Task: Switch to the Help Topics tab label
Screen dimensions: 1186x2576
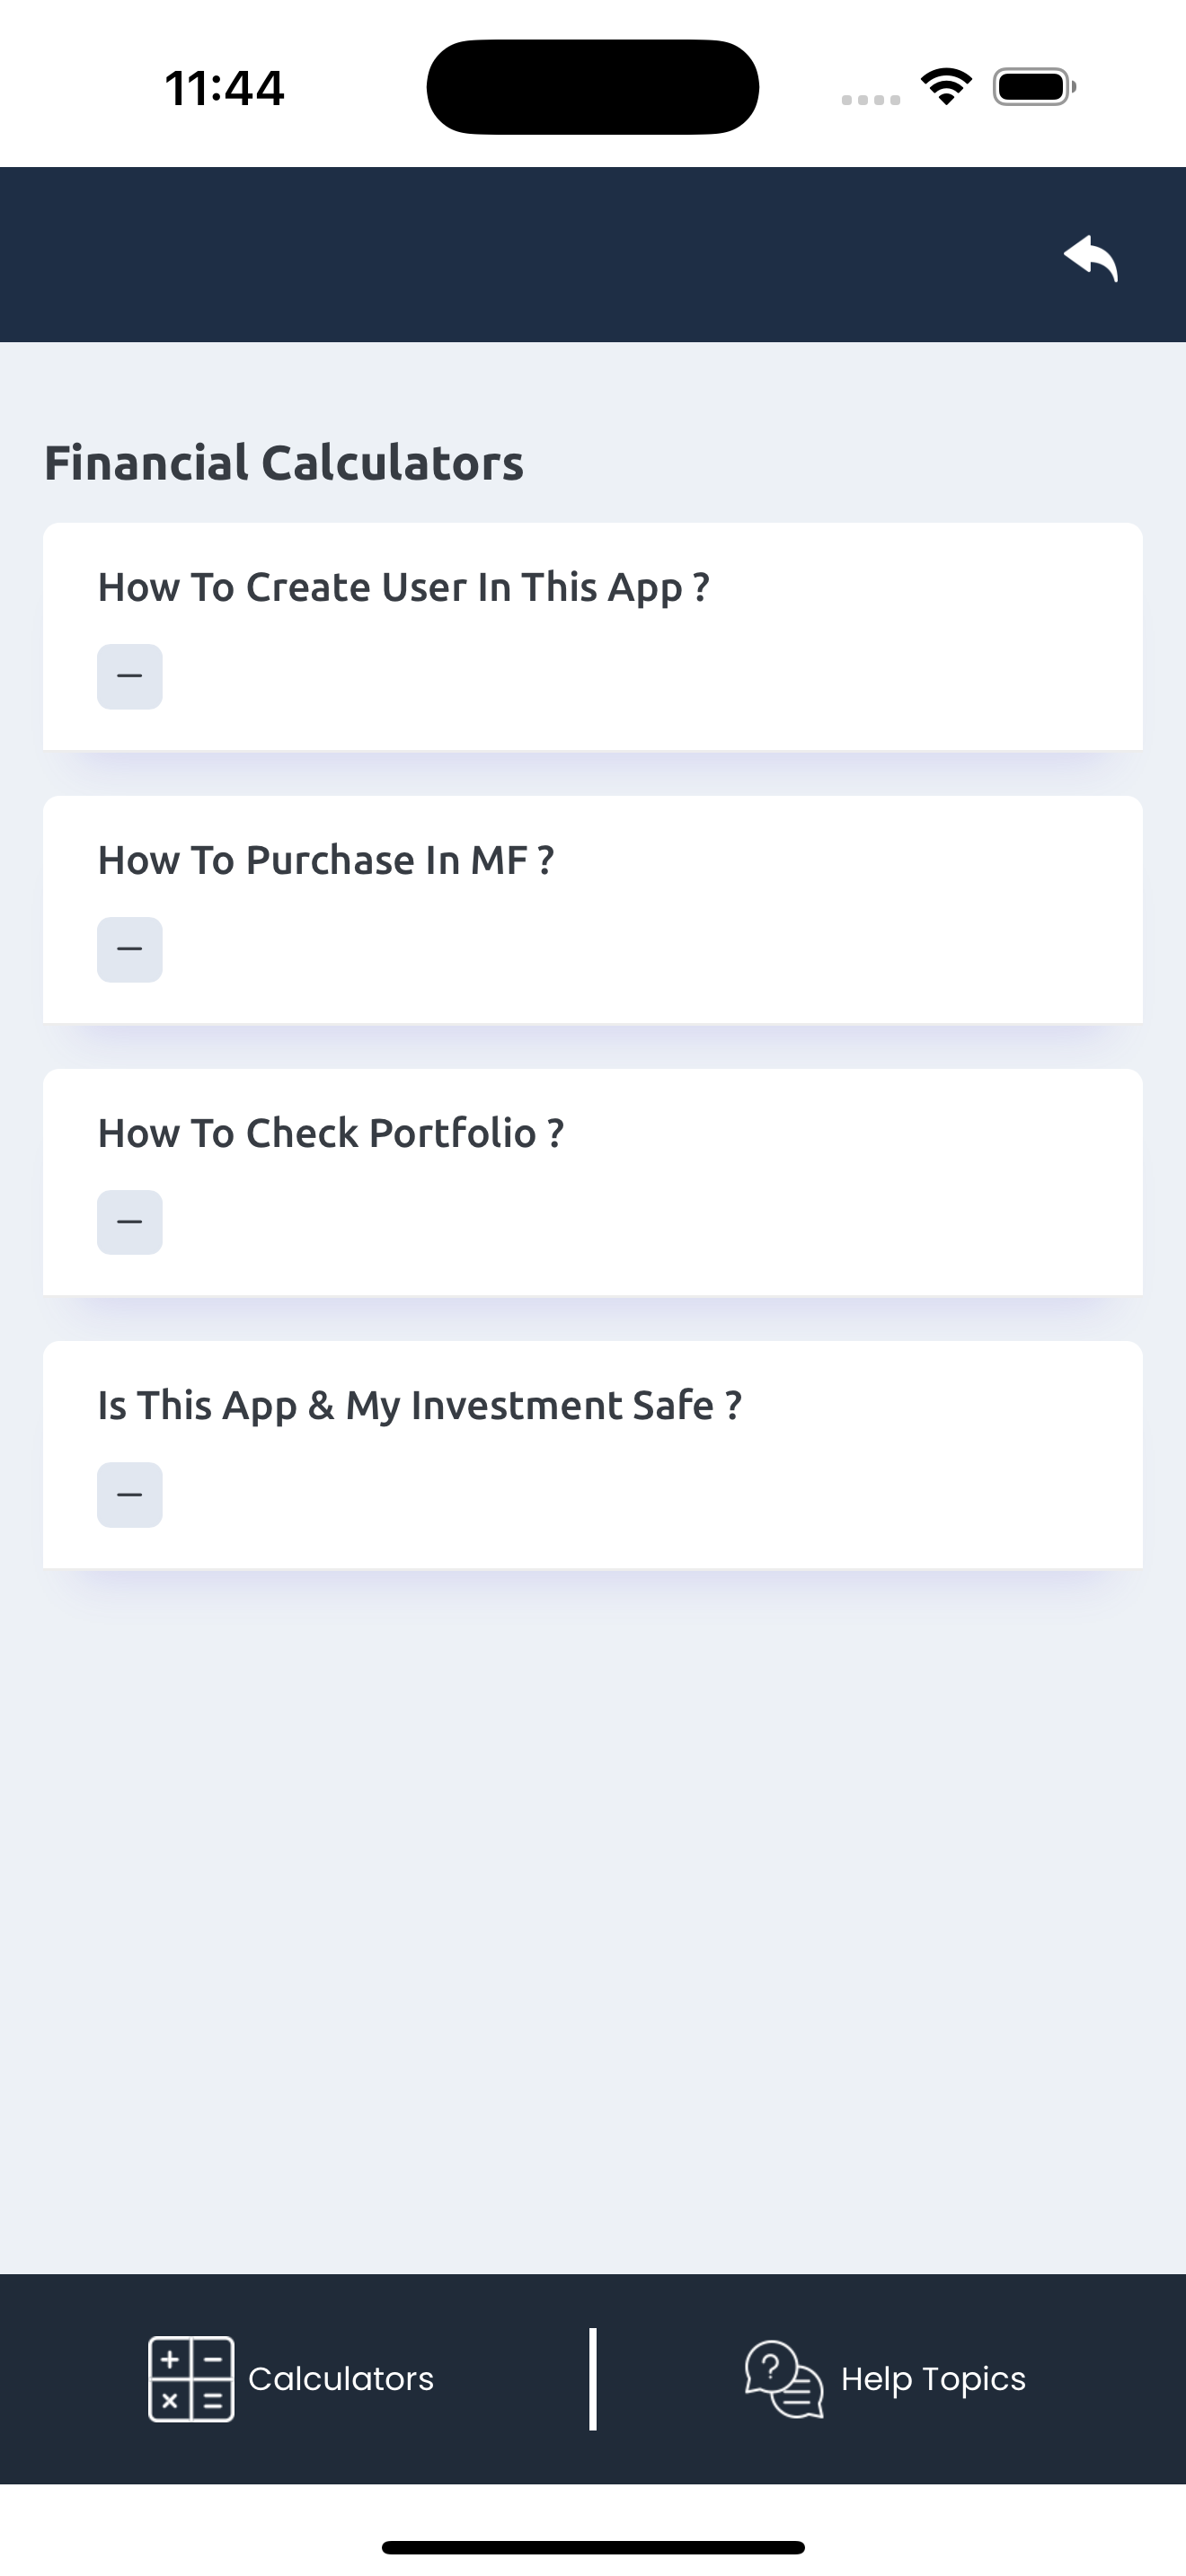Action: click(933, 2380)
